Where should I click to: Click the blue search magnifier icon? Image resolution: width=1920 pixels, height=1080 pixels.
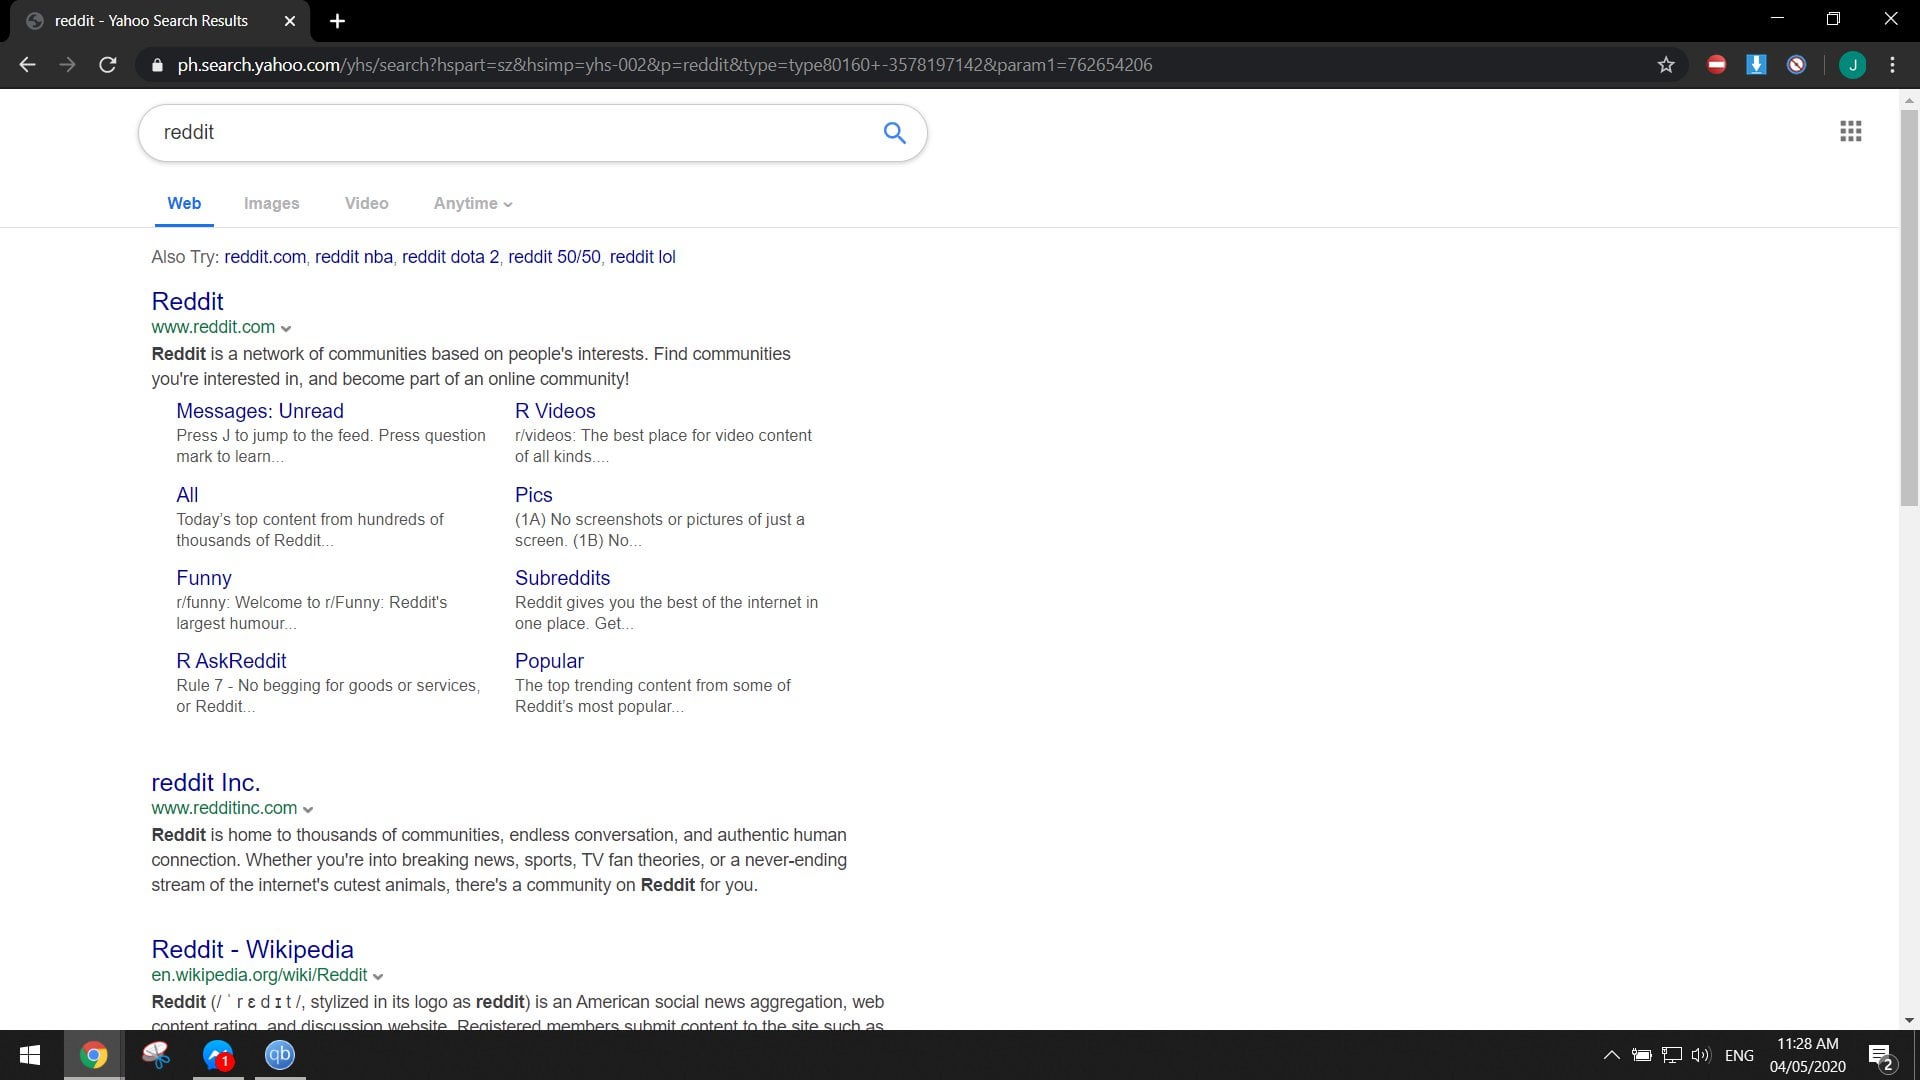click(894, 132)
